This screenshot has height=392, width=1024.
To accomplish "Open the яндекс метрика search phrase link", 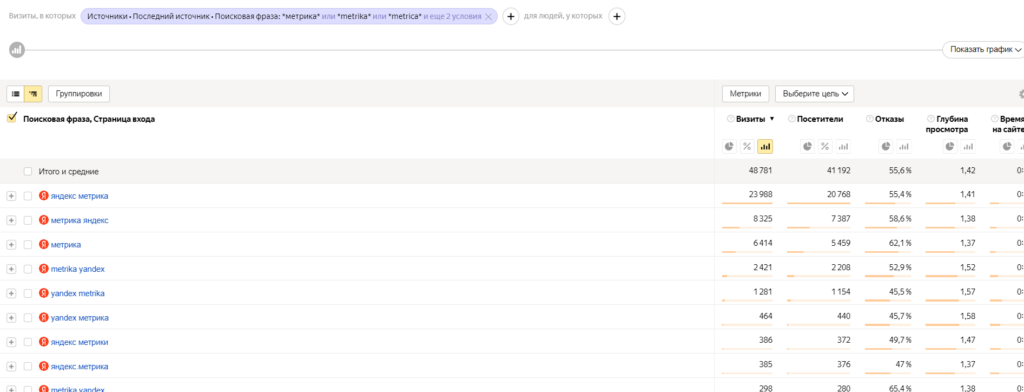I will 80,196.
